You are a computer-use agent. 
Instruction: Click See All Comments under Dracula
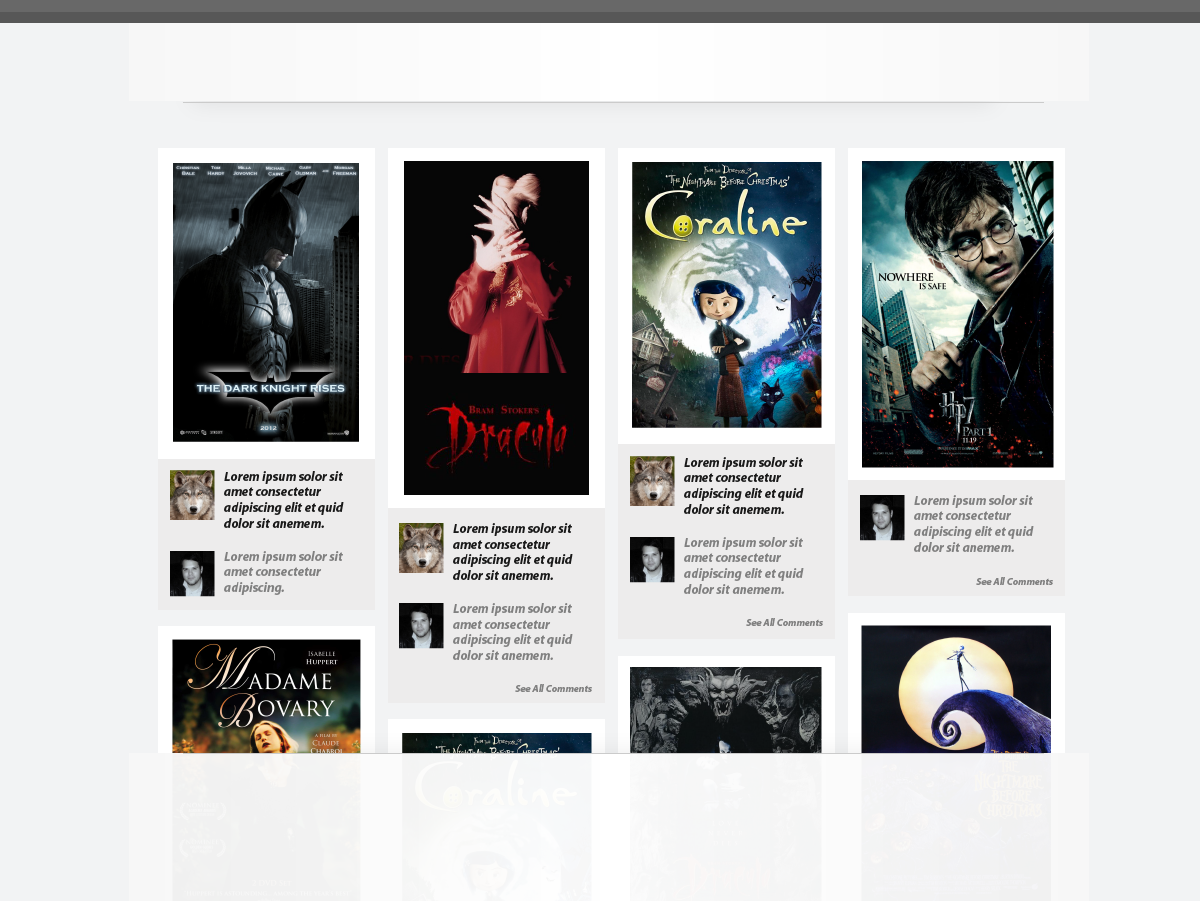553,689
